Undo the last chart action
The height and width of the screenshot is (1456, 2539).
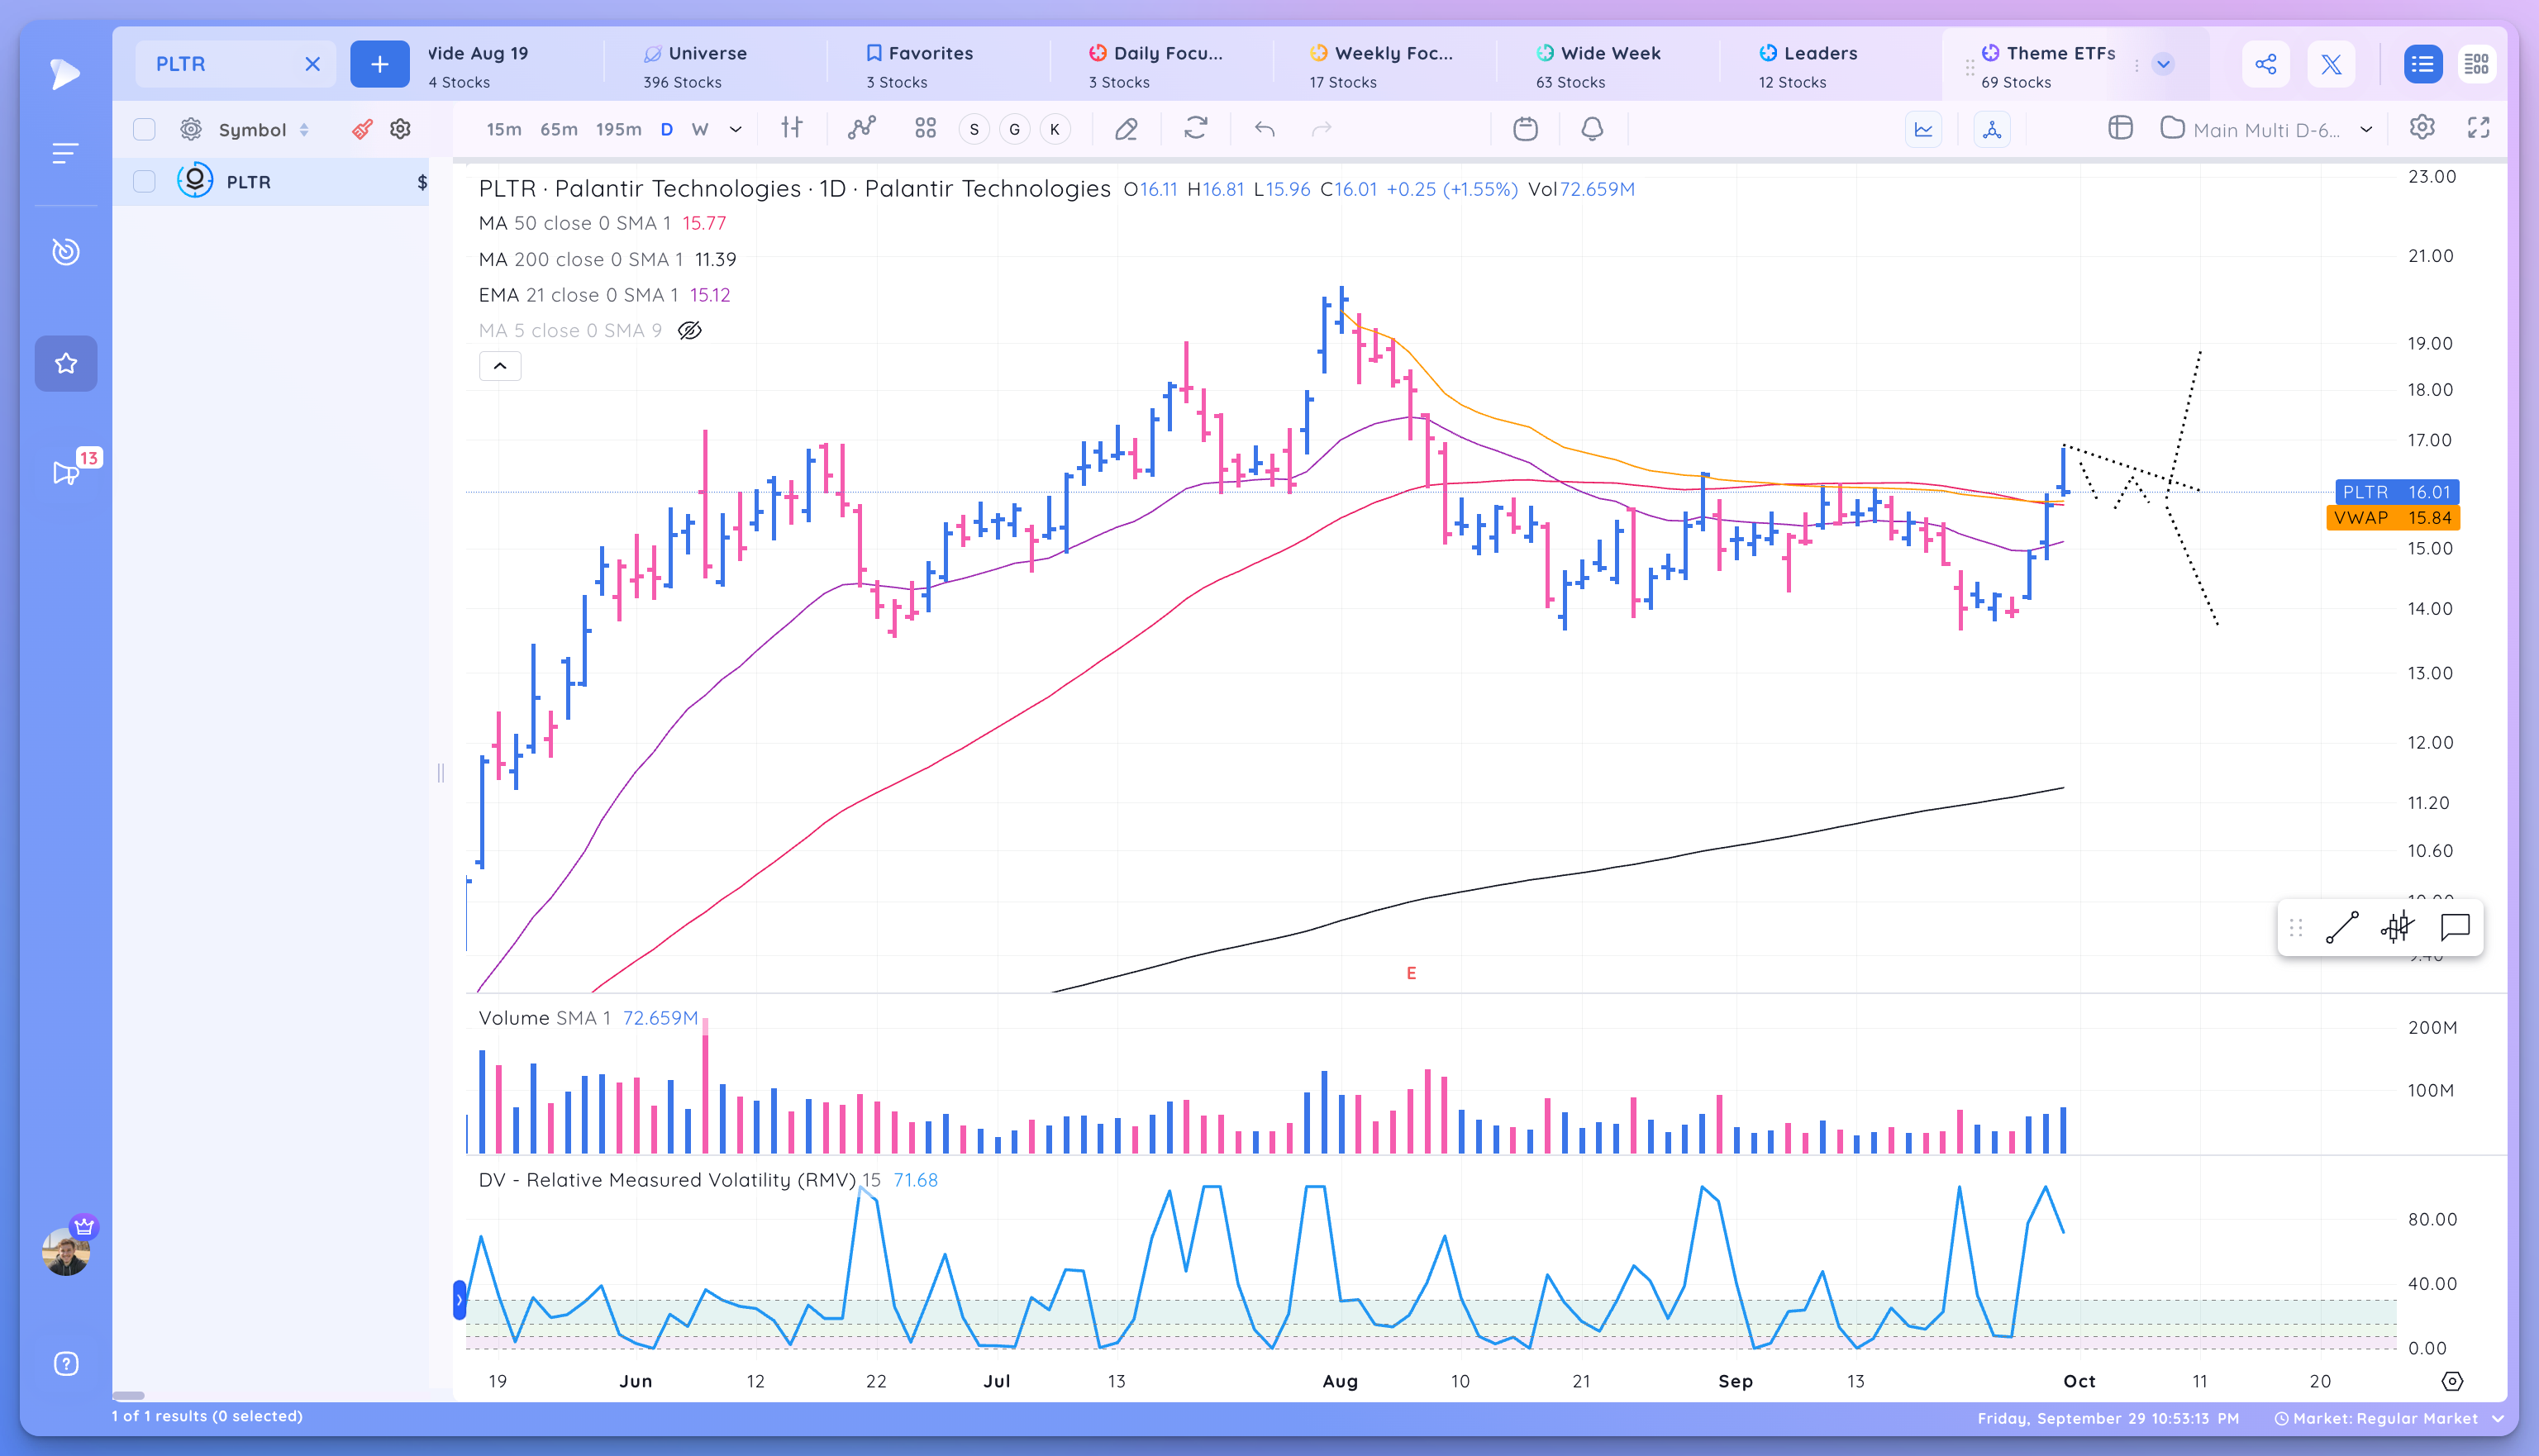(1265, 129)
